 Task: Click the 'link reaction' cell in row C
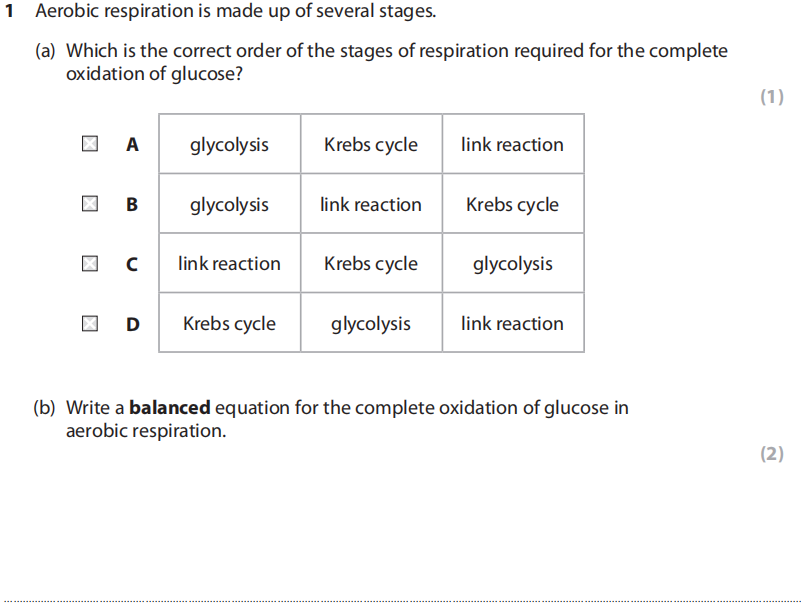(x=229, y=264)
